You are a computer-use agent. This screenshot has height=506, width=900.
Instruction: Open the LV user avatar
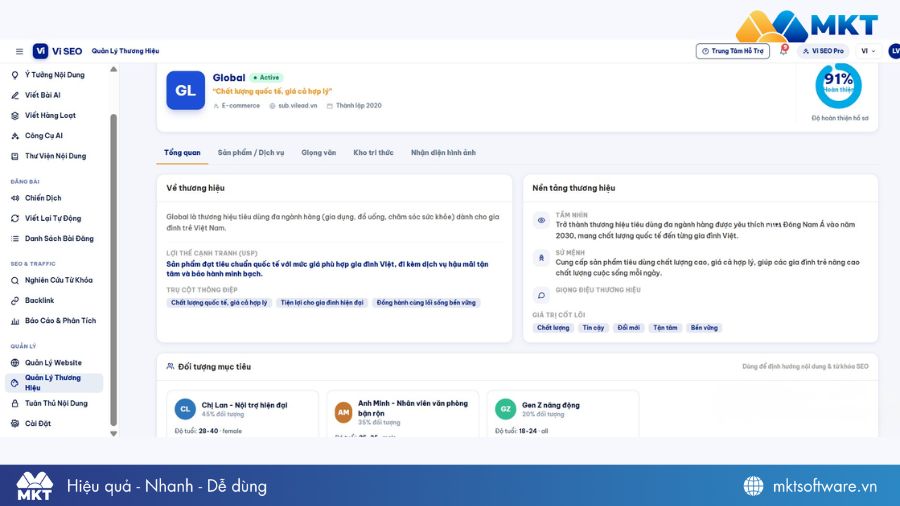(x=894, y=51)
